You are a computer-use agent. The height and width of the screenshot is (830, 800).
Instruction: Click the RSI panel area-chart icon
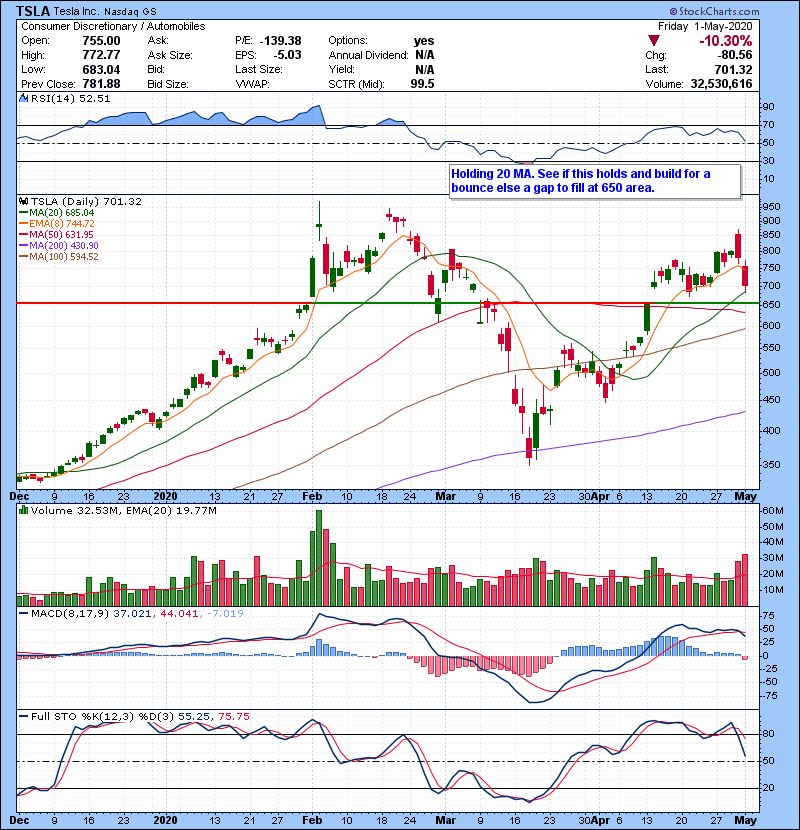point(23,98)
